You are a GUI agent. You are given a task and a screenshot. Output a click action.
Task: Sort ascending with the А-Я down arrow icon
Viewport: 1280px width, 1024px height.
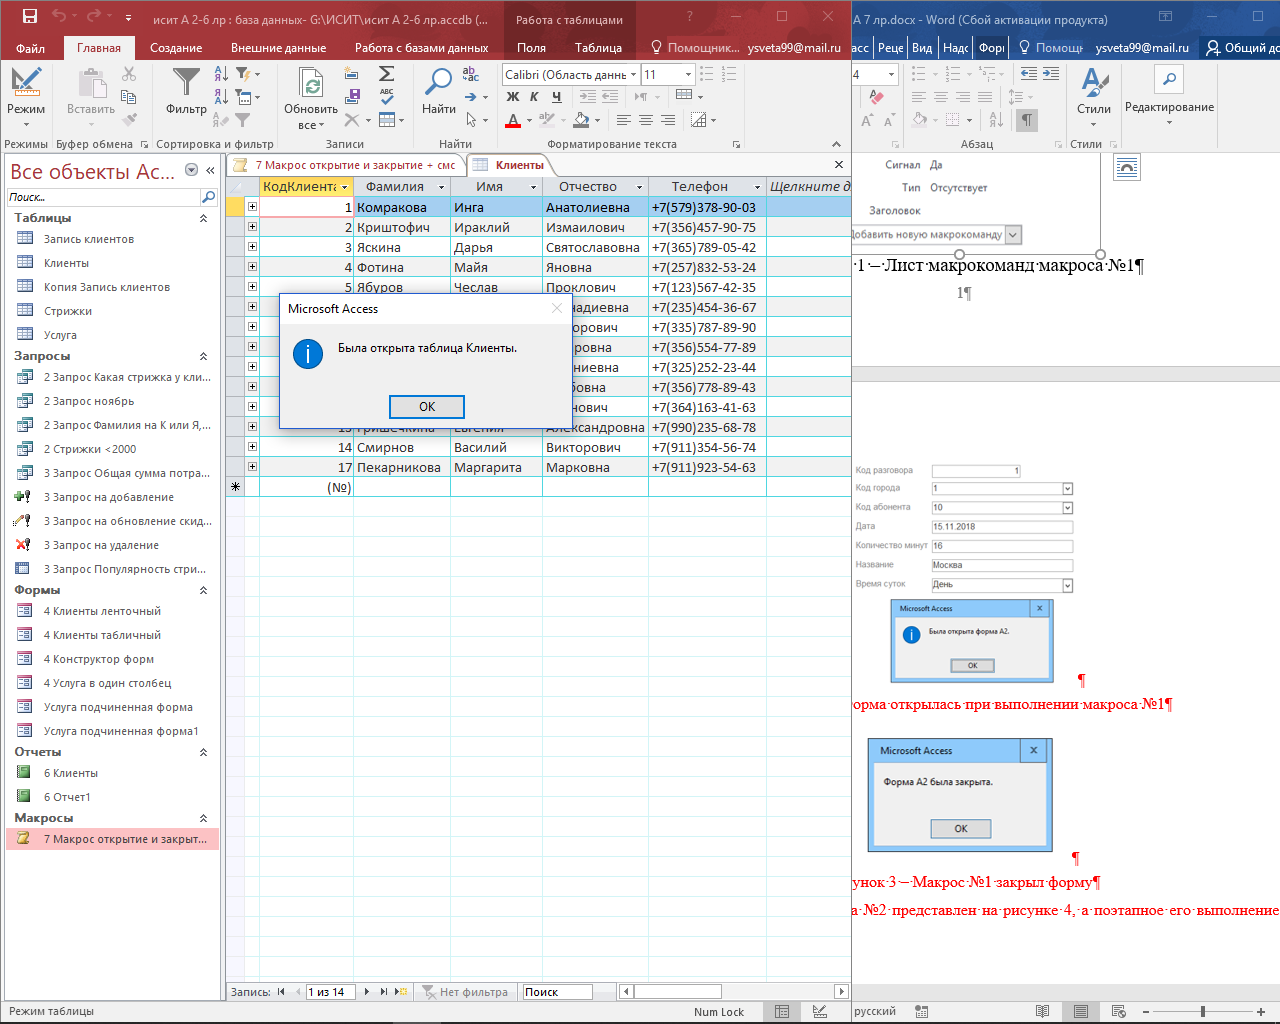[221, 74]
